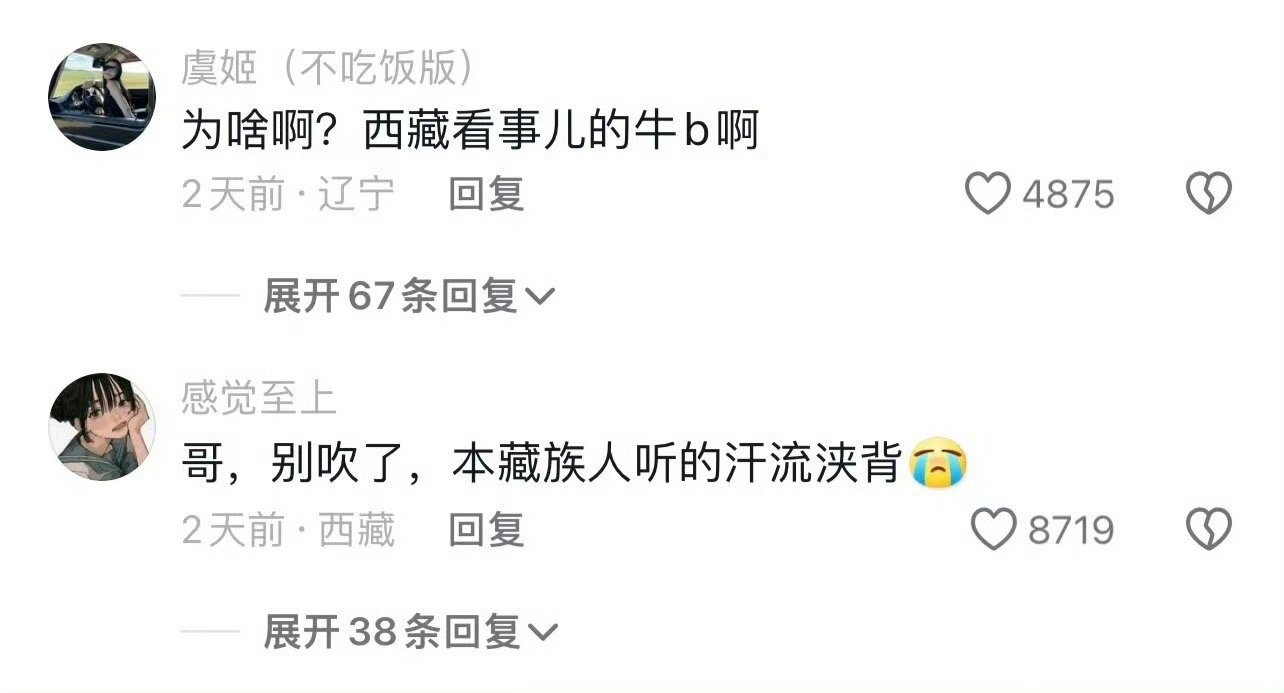Image resolution: width=1284 pixels, height=693 pixels.
Task: Open 虞姬's car selfie avatar
Action: pos(102,97)
